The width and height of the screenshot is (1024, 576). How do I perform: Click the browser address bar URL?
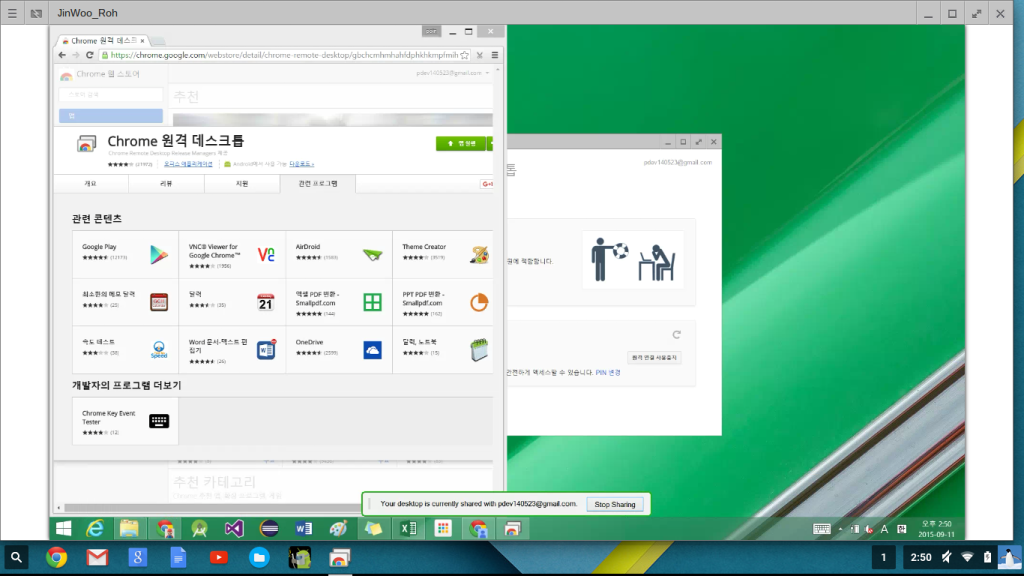[x=284, y=56]
